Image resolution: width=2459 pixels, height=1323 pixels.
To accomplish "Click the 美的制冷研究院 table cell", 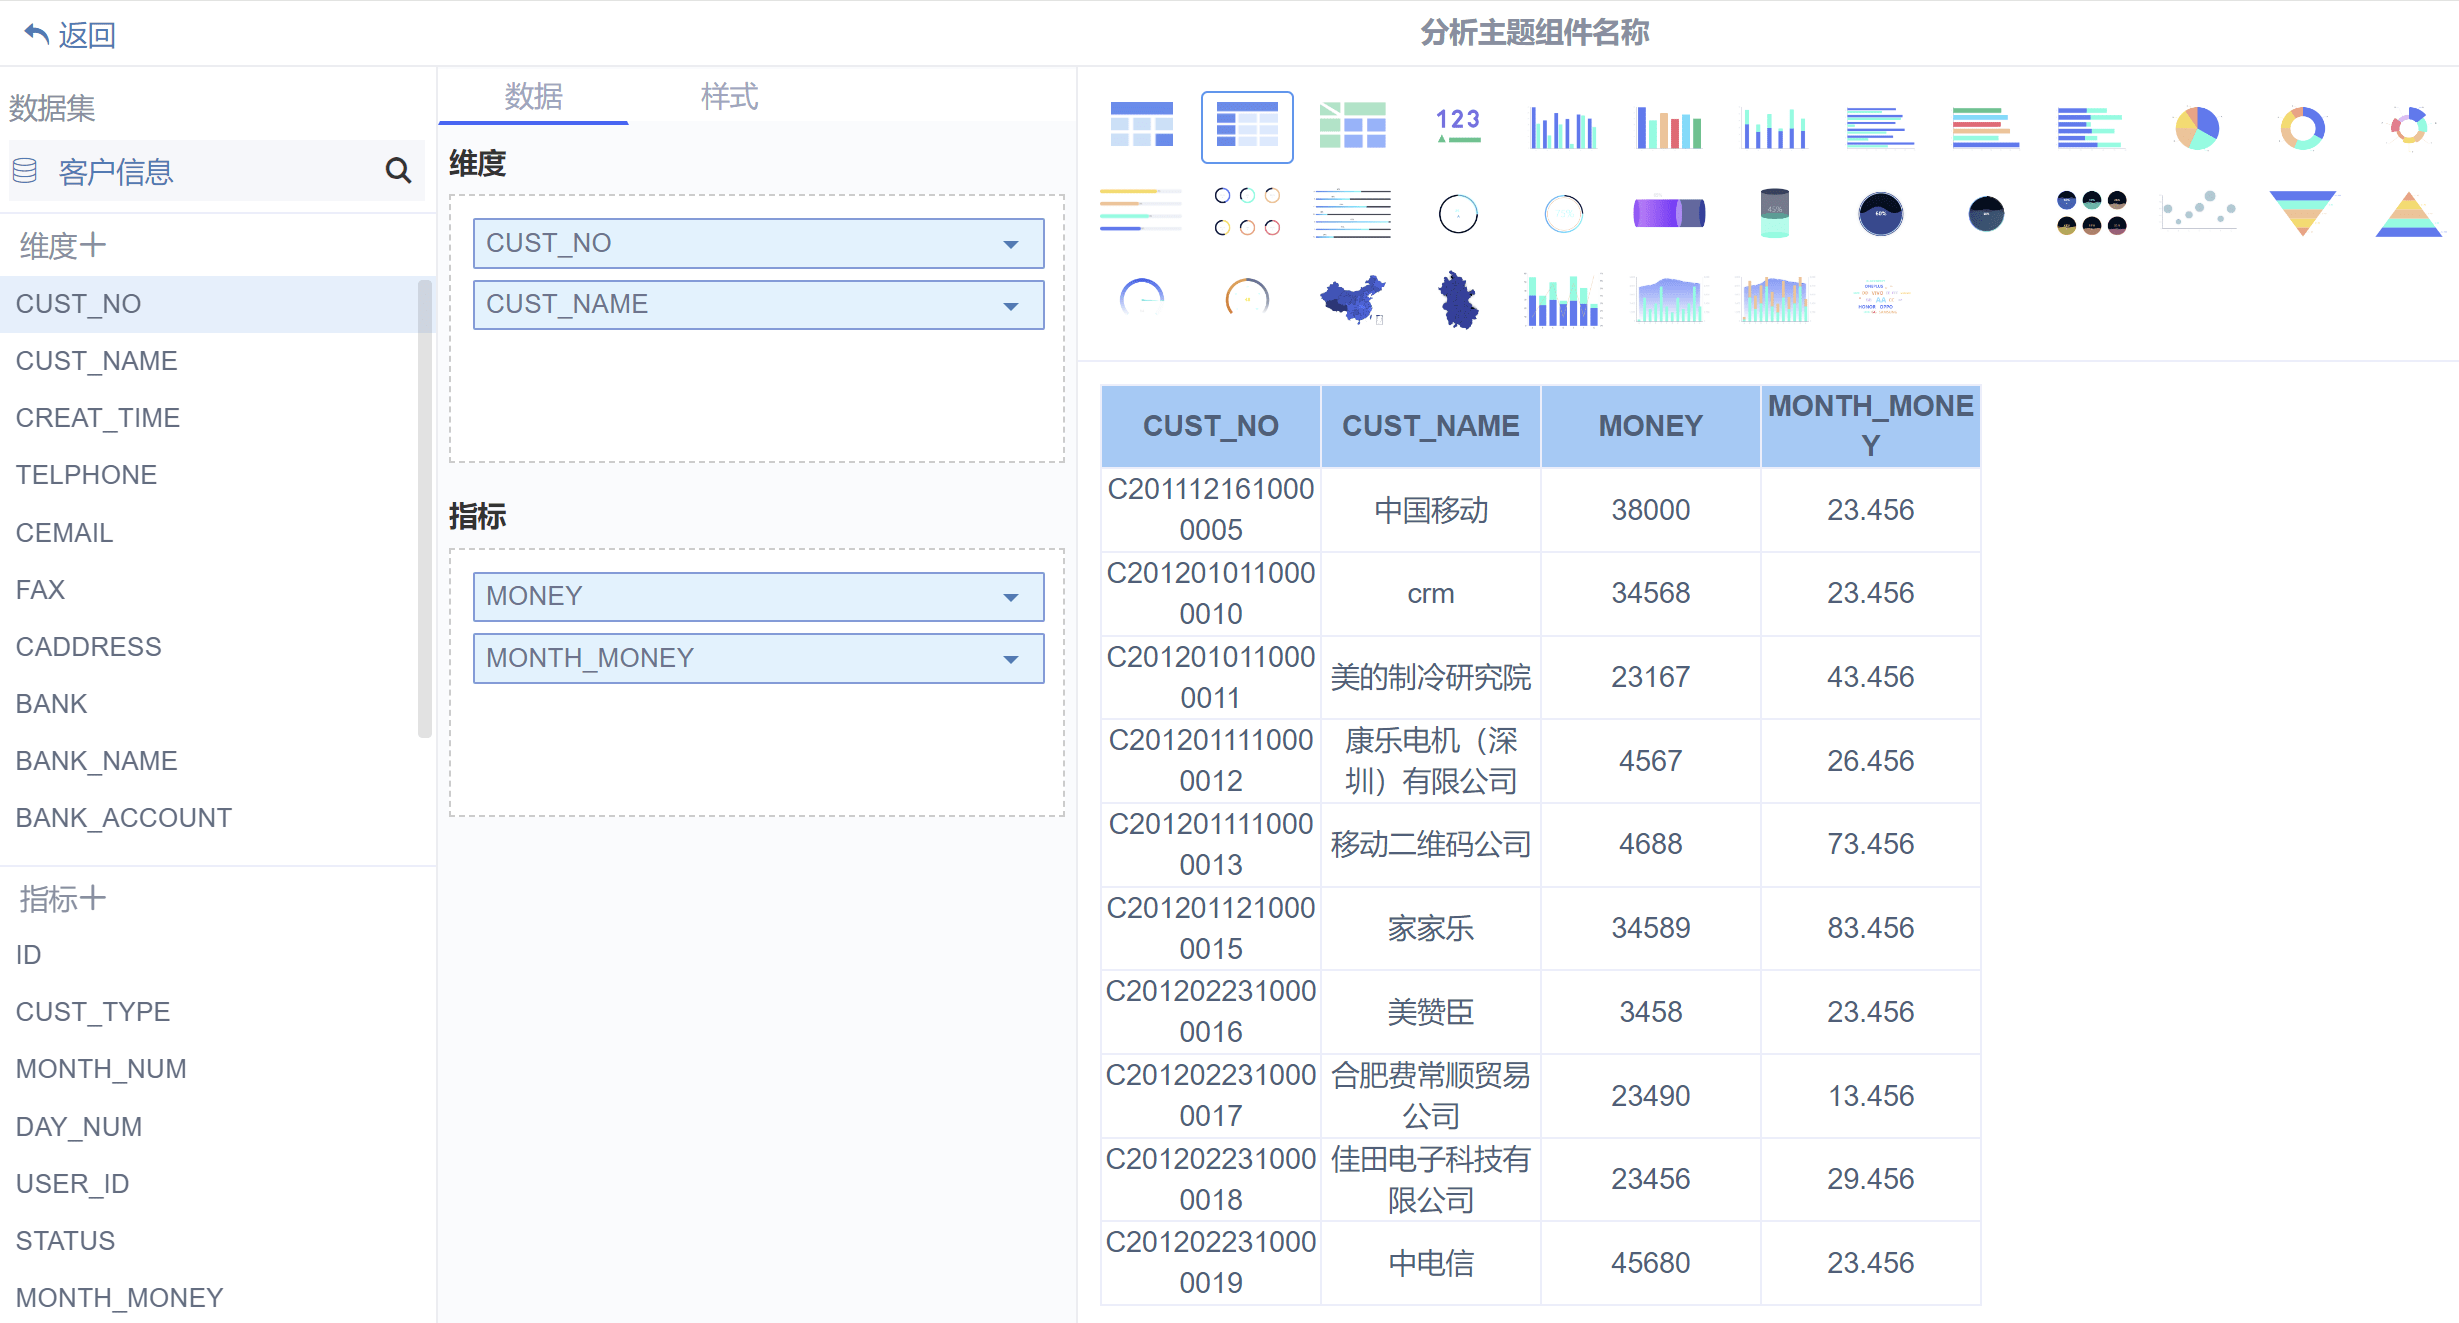I will [x=1430, y=677].
